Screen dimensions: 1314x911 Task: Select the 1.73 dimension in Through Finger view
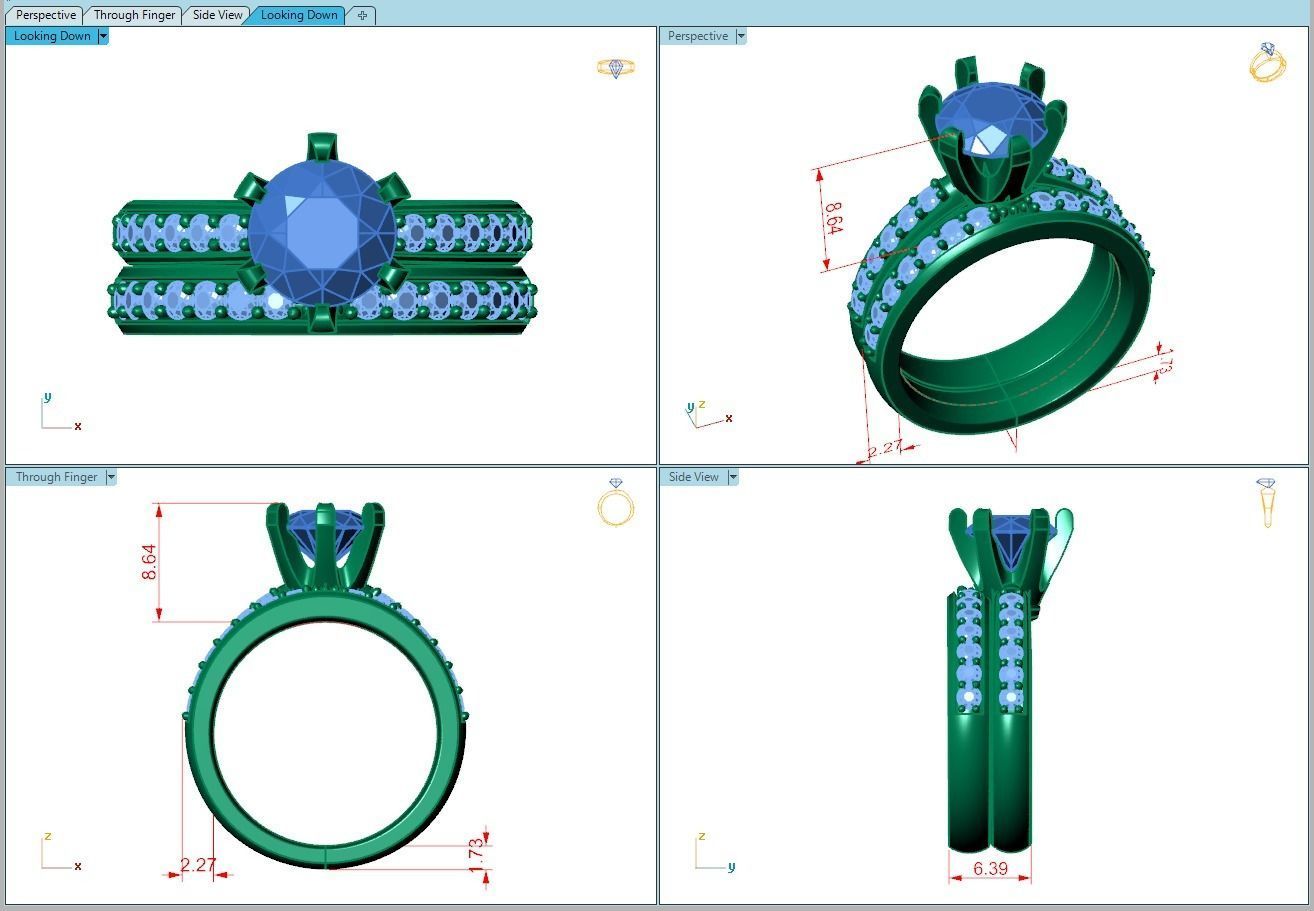coord(476,856)
